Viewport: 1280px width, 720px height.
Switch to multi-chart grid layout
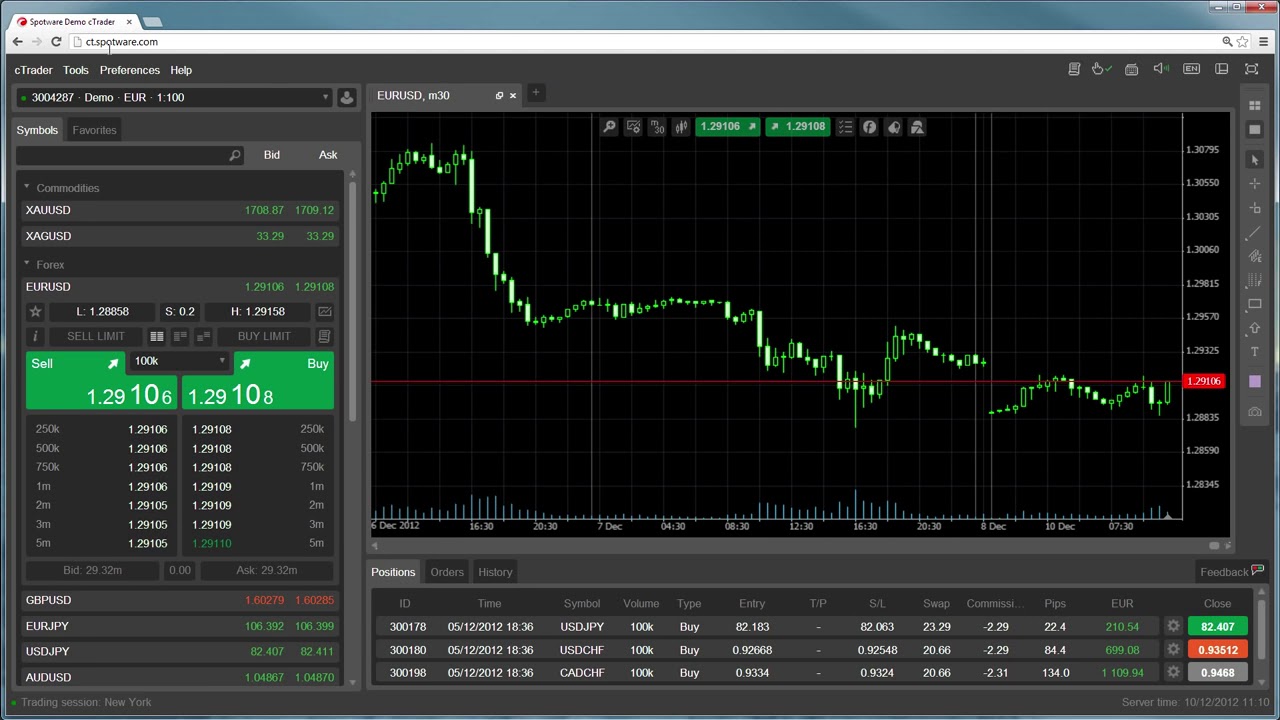point(1255,106)
